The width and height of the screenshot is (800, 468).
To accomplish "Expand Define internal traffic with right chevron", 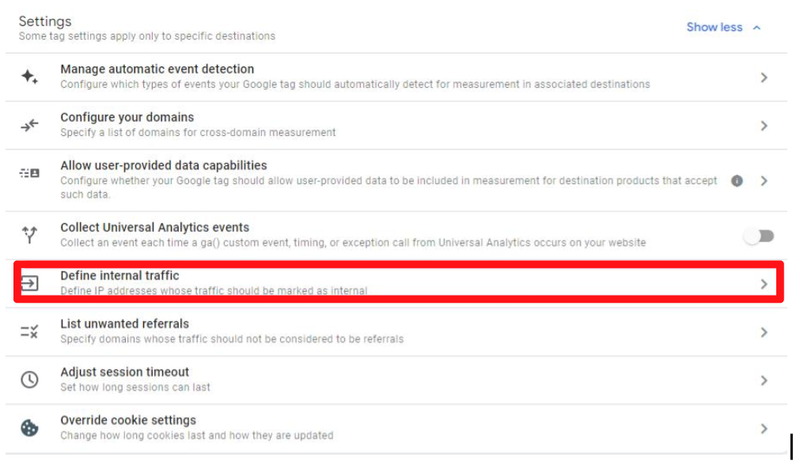I will 764,284.
